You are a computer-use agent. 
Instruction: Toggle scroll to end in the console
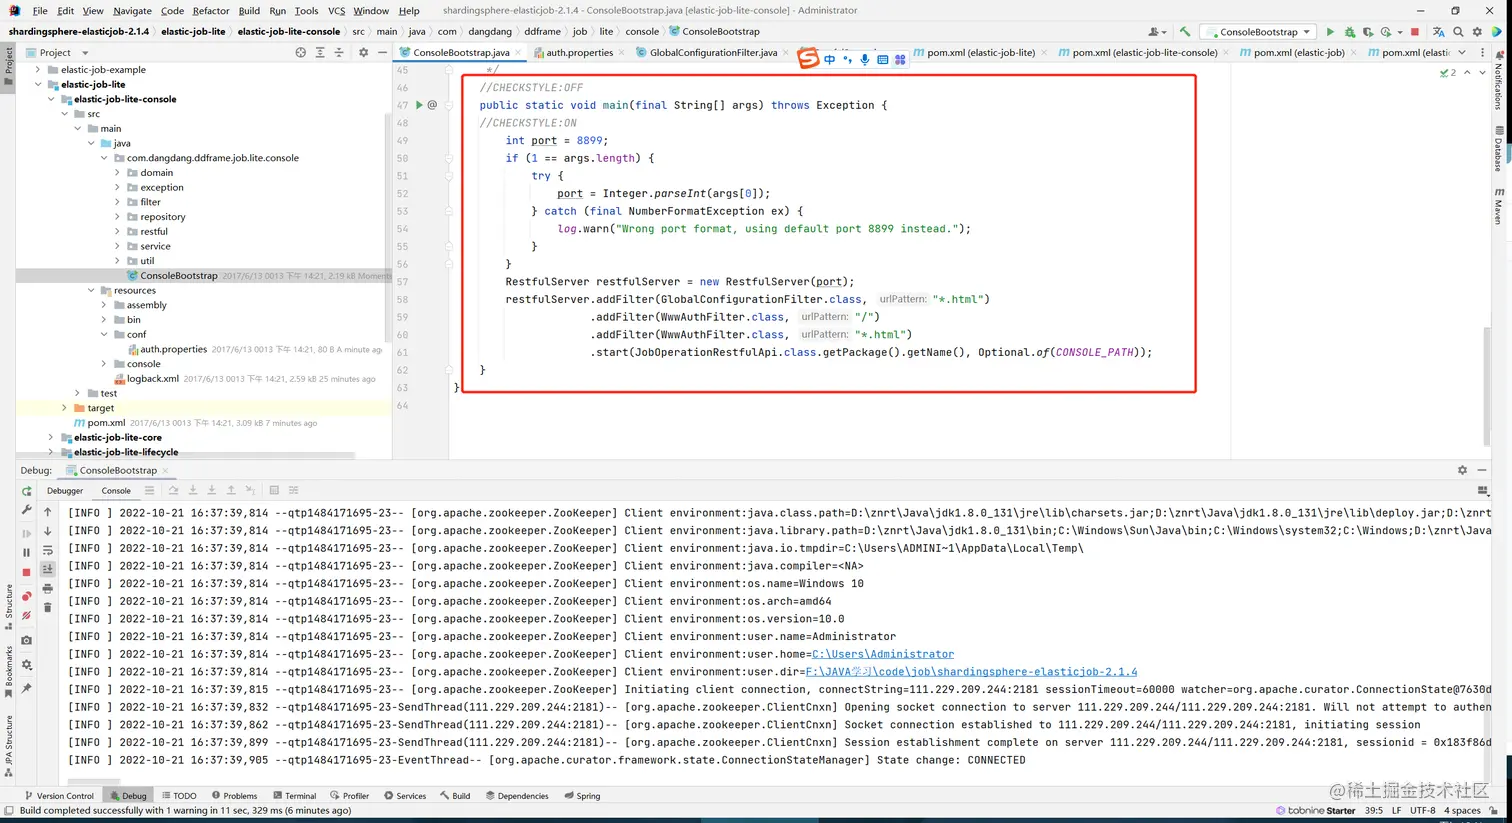(x=47, y=569)
